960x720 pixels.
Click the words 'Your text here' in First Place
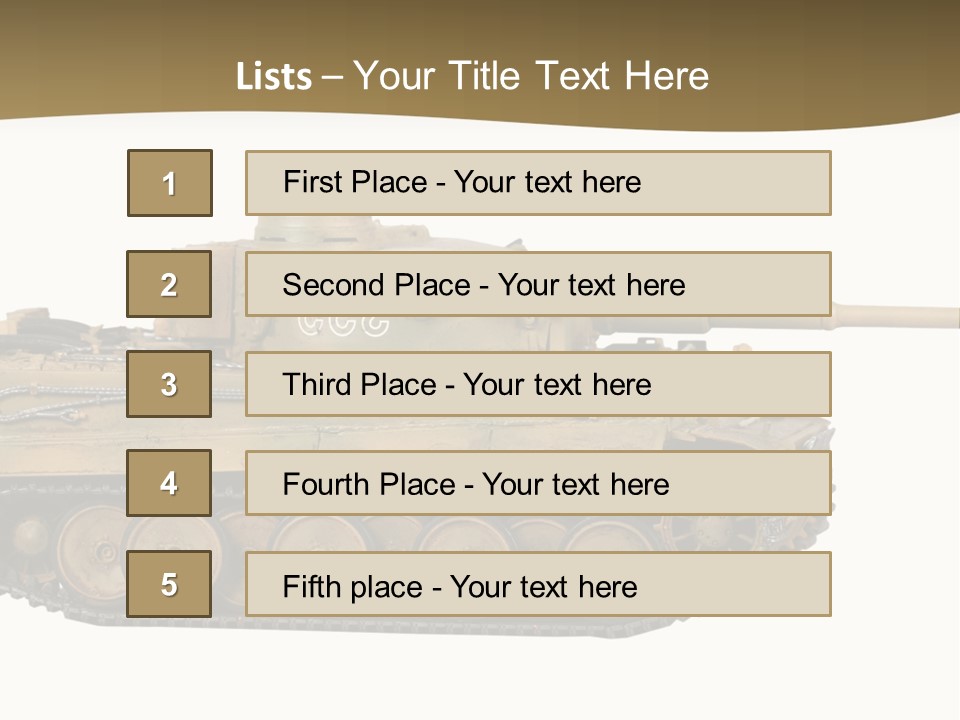click(x=547, y=182)
